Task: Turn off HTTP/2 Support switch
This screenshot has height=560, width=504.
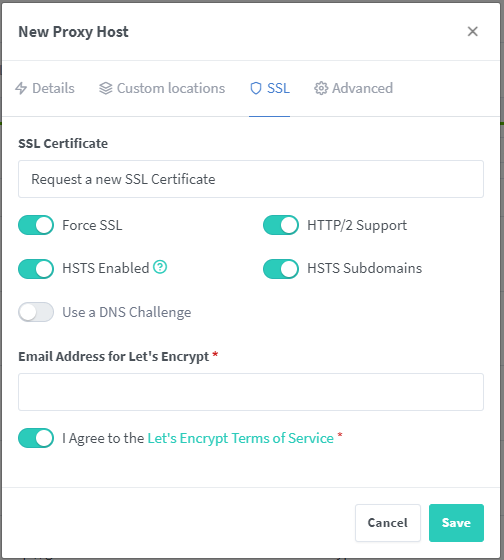Action: click(281, 225)
